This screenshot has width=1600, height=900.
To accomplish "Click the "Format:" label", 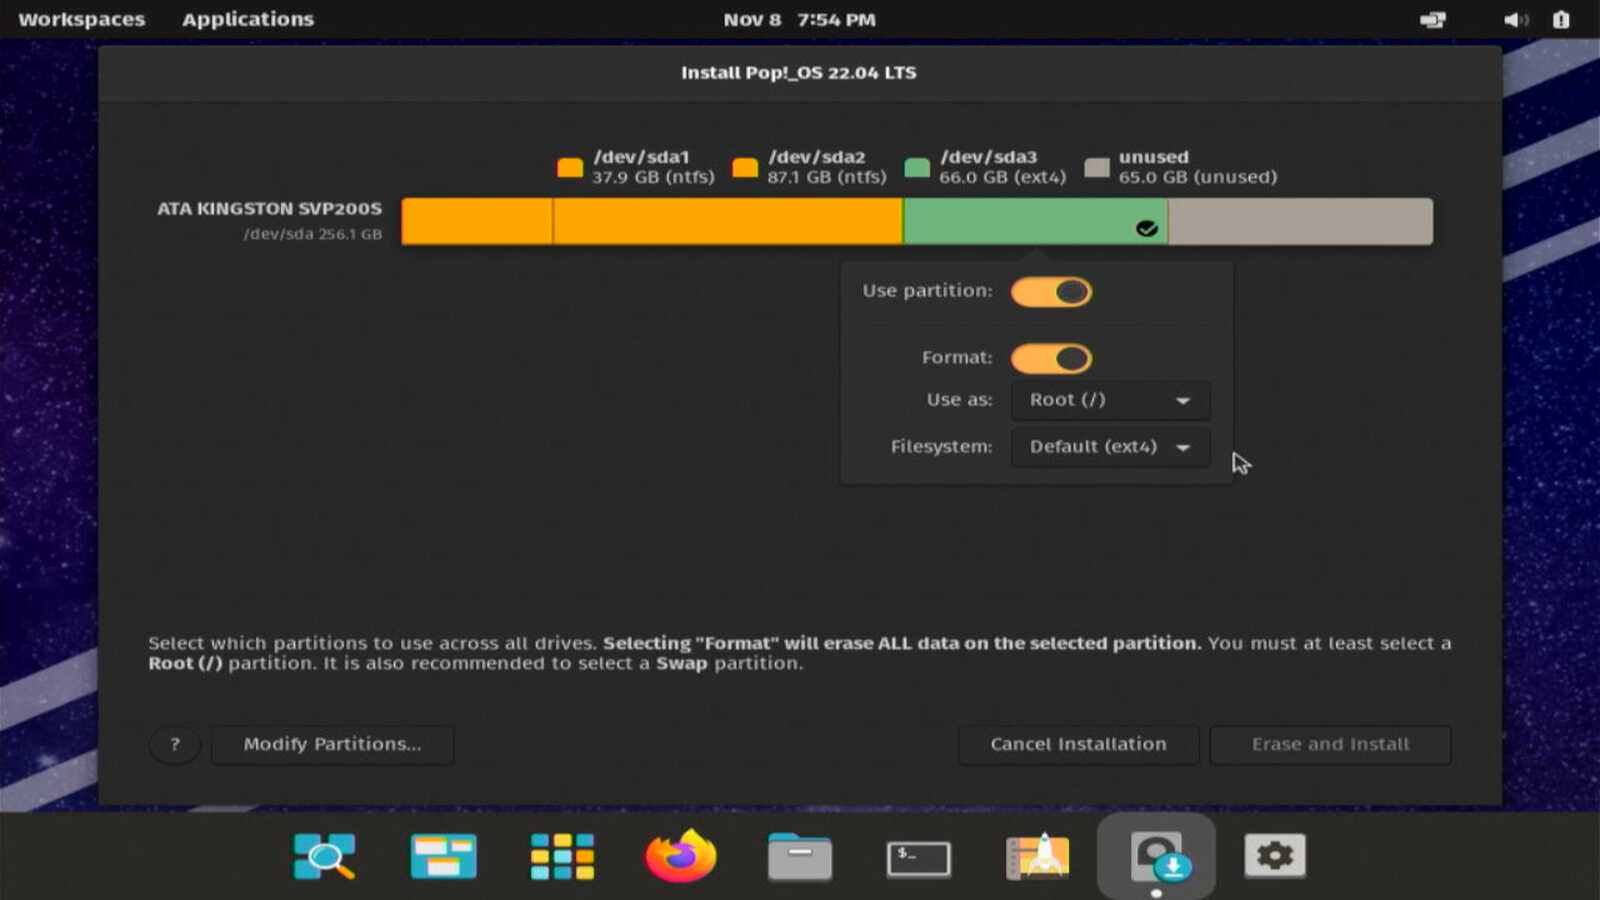I will click(x=957, y=357).
